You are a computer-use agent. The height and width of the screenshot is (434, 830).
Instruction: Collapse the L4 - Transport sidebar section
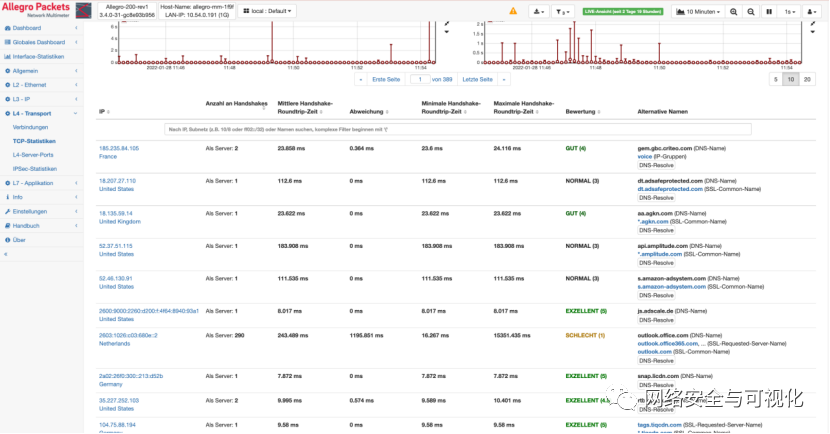[32, 113]
